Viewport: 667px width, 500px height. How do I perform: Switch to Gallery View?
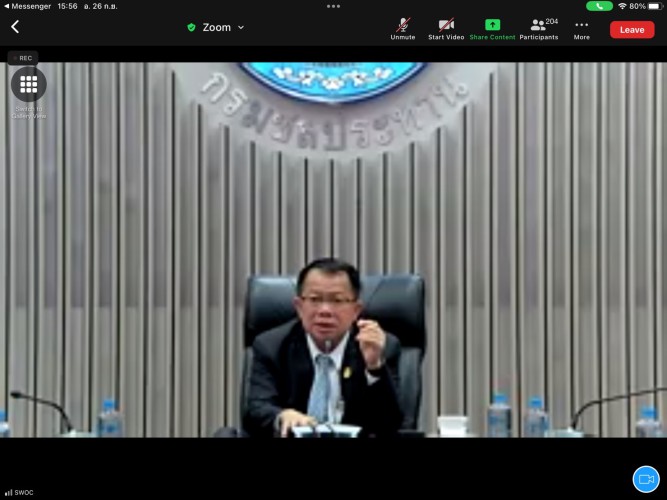point(28,85)
